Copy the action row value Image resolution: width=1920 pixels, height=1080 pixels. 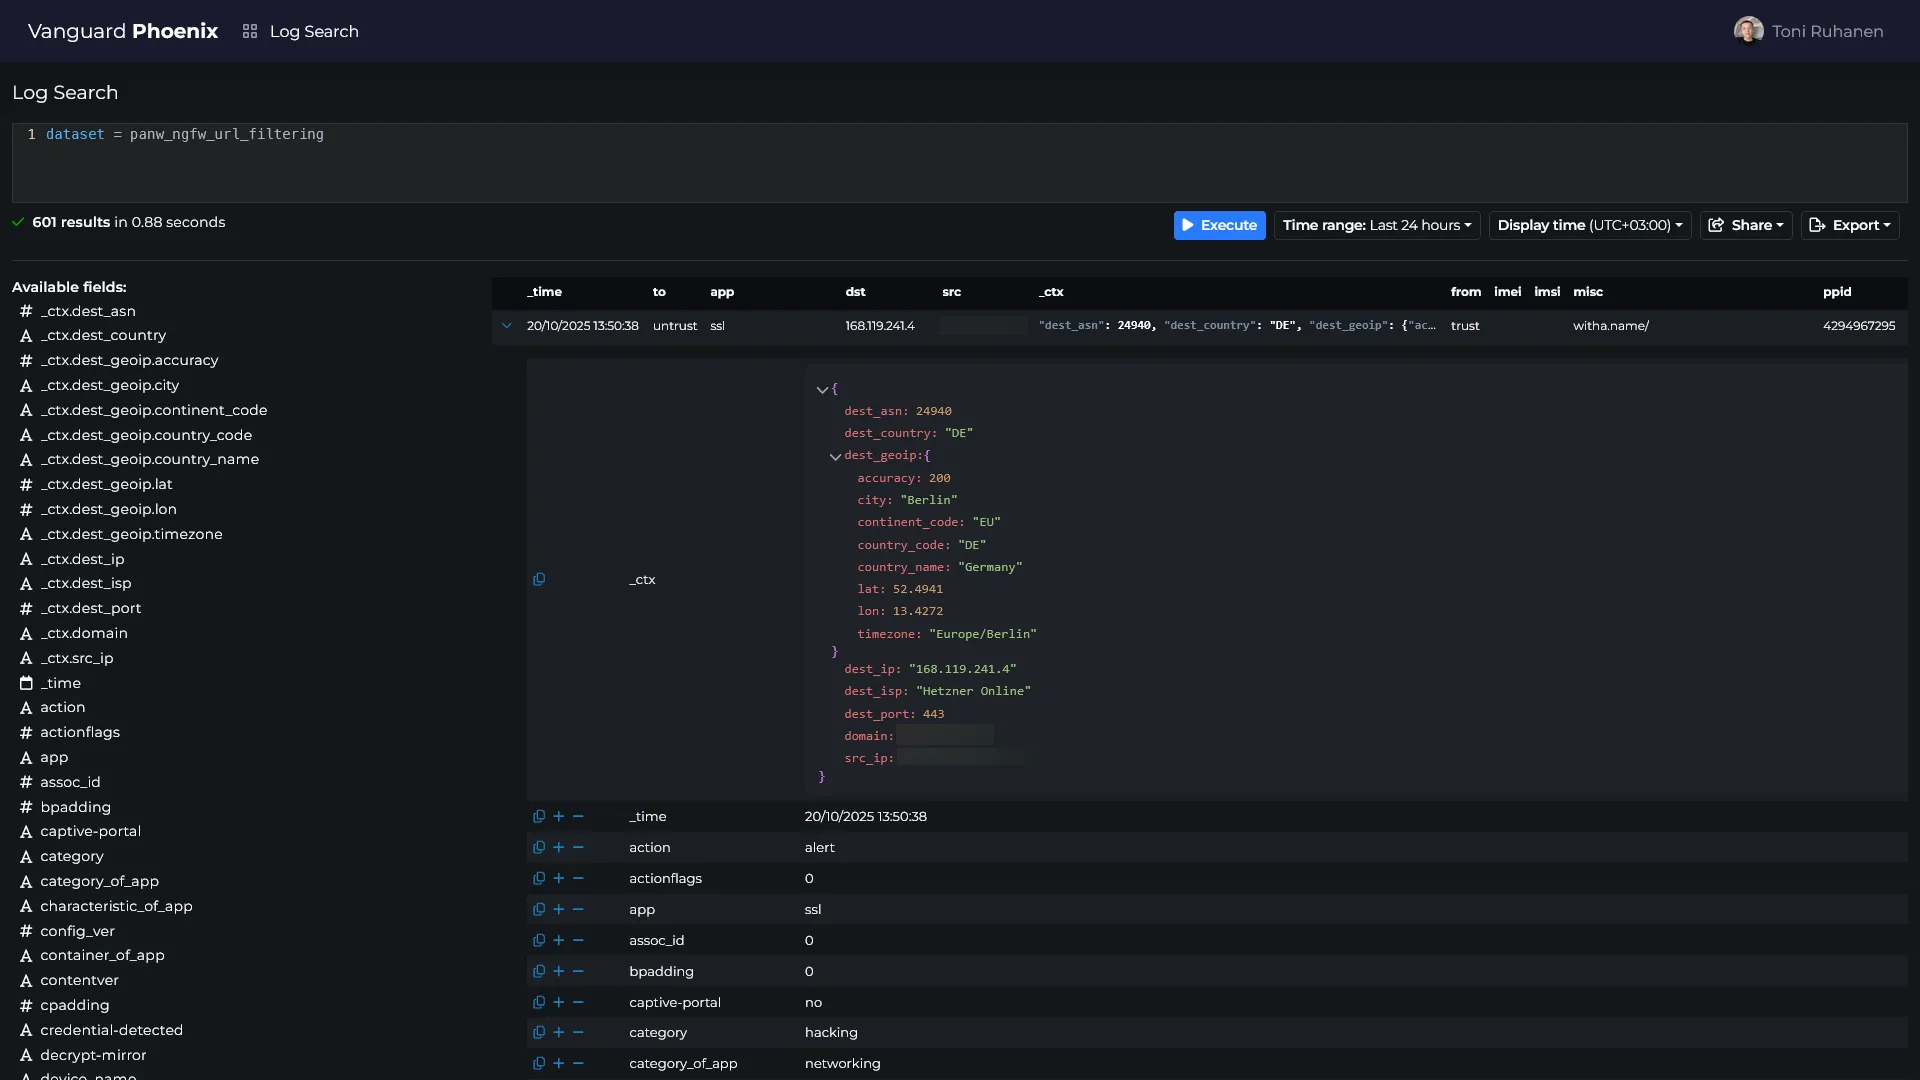tap(540, 847)
